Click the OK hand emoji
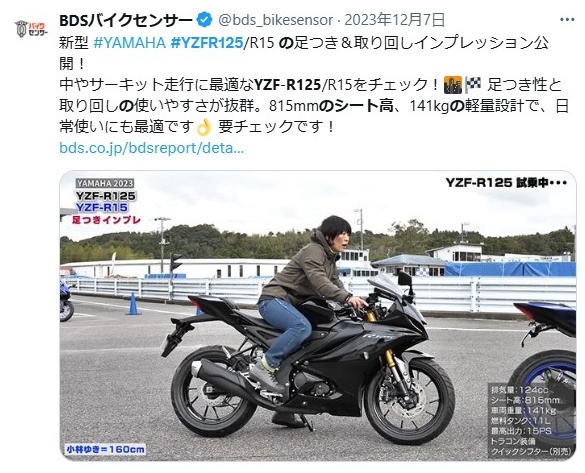 pyautogui.click(x=204, y=127)
